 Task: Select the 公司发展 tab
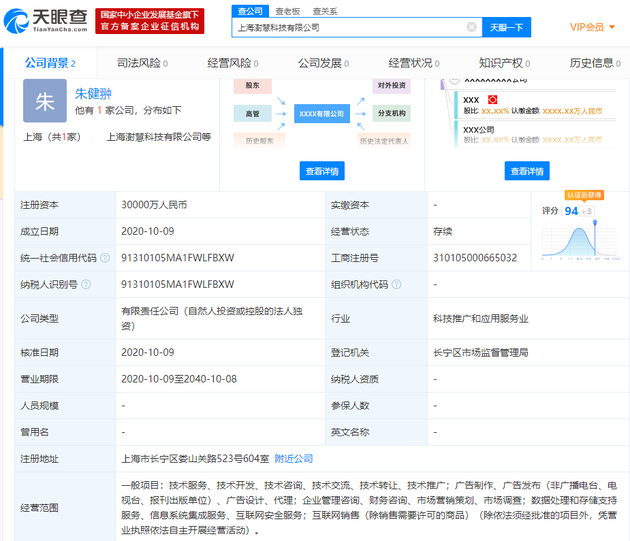(323, 63)
